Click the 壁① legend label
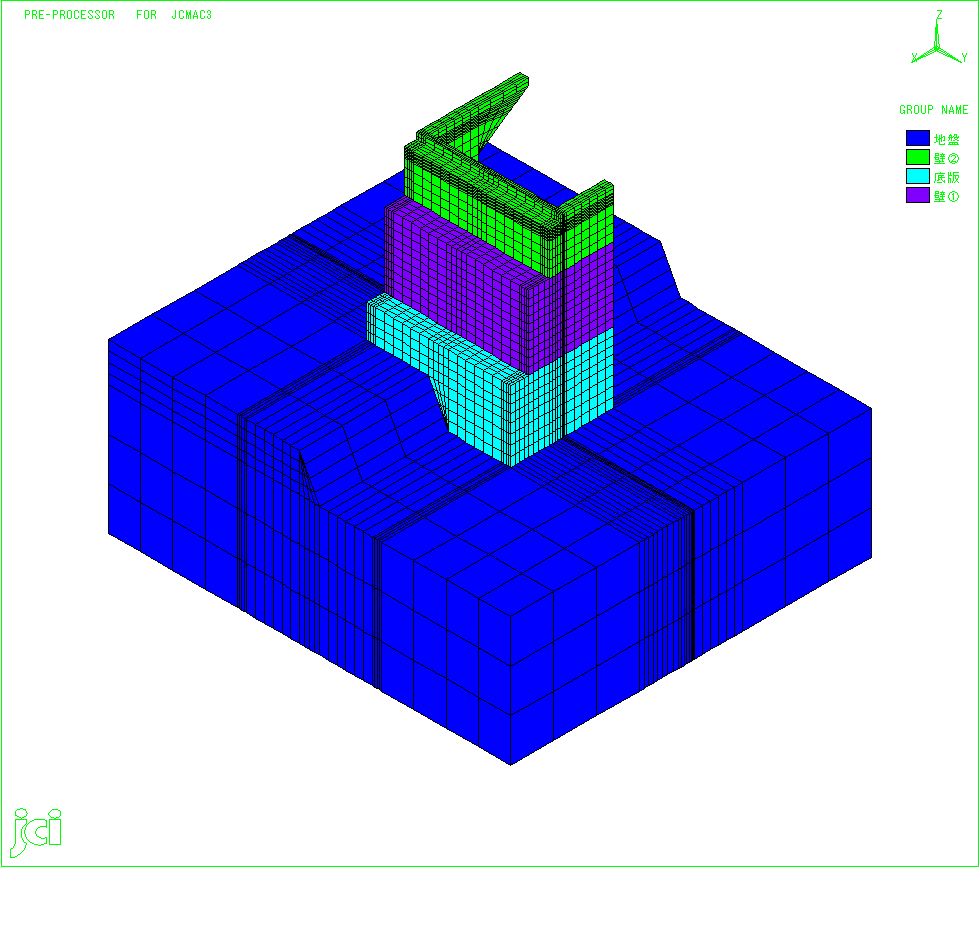The width and height of the screenshot is (980, 939). click(946, 196)
